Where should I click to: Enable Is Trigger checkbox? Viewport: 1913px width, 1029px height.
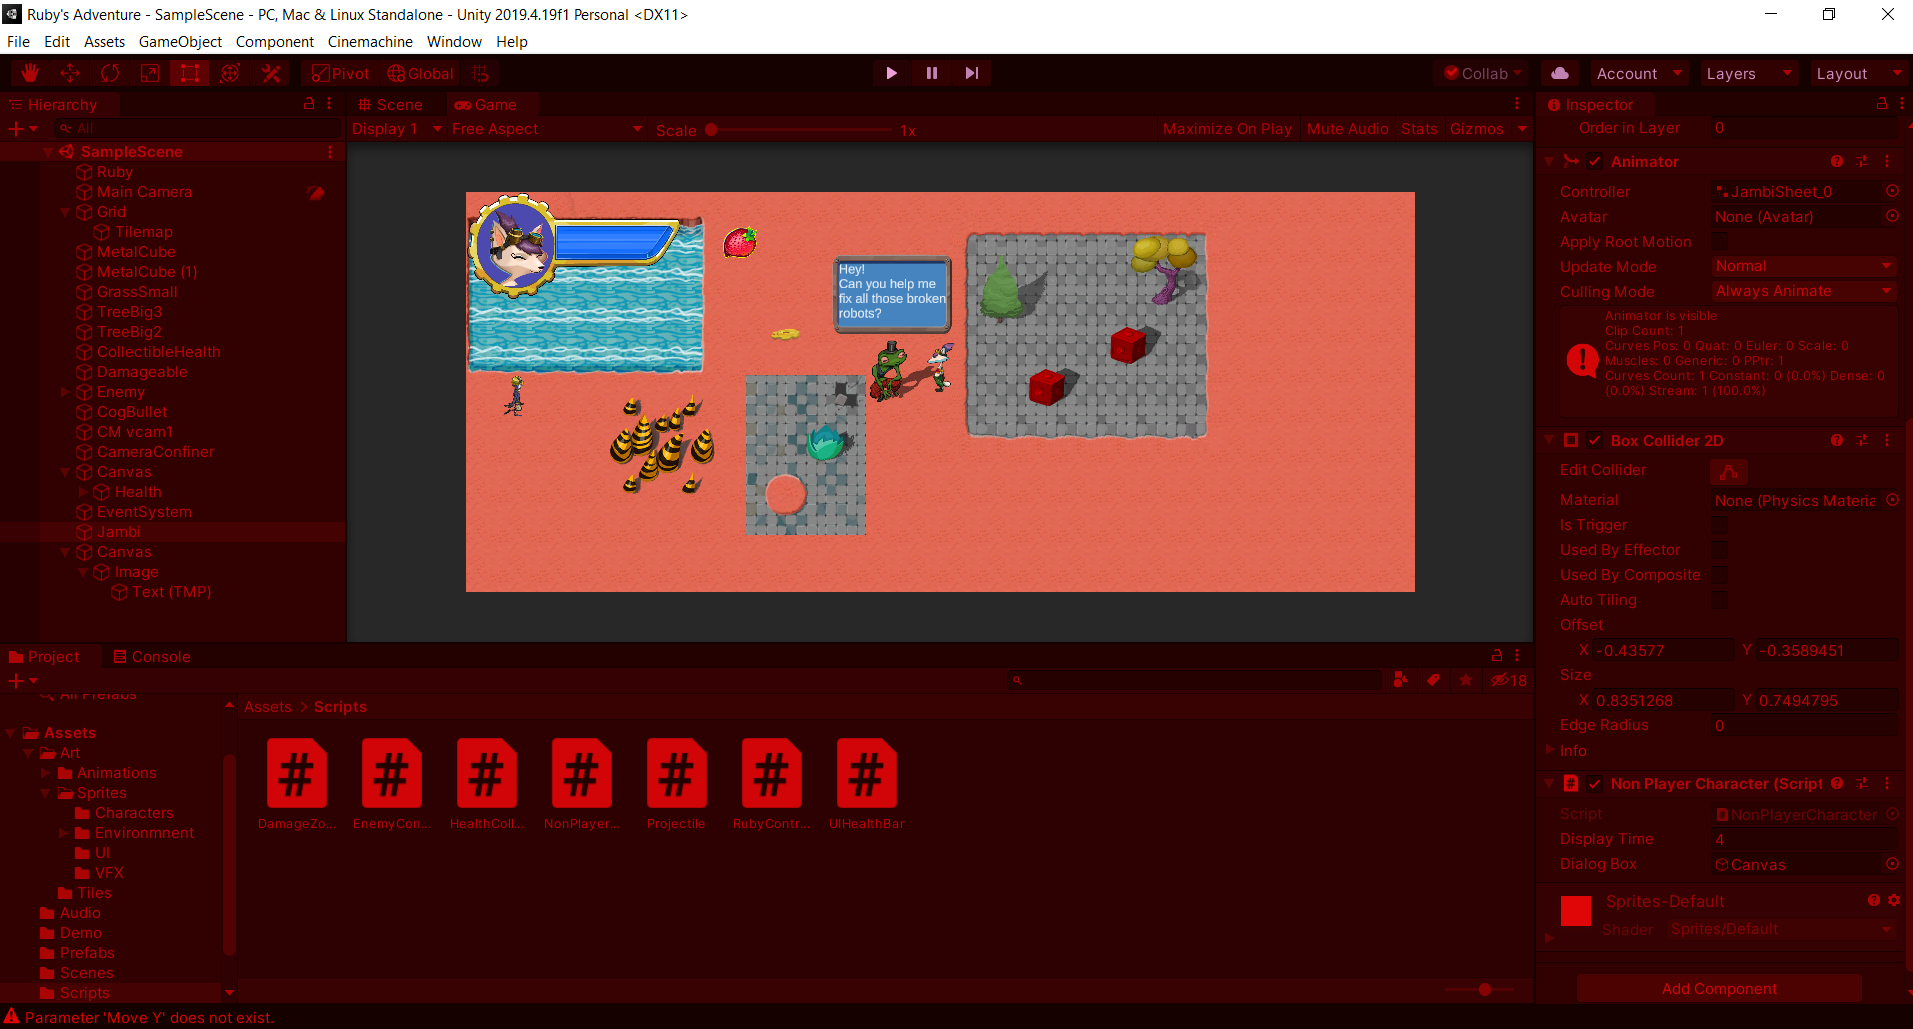(x=1719, y=525)
